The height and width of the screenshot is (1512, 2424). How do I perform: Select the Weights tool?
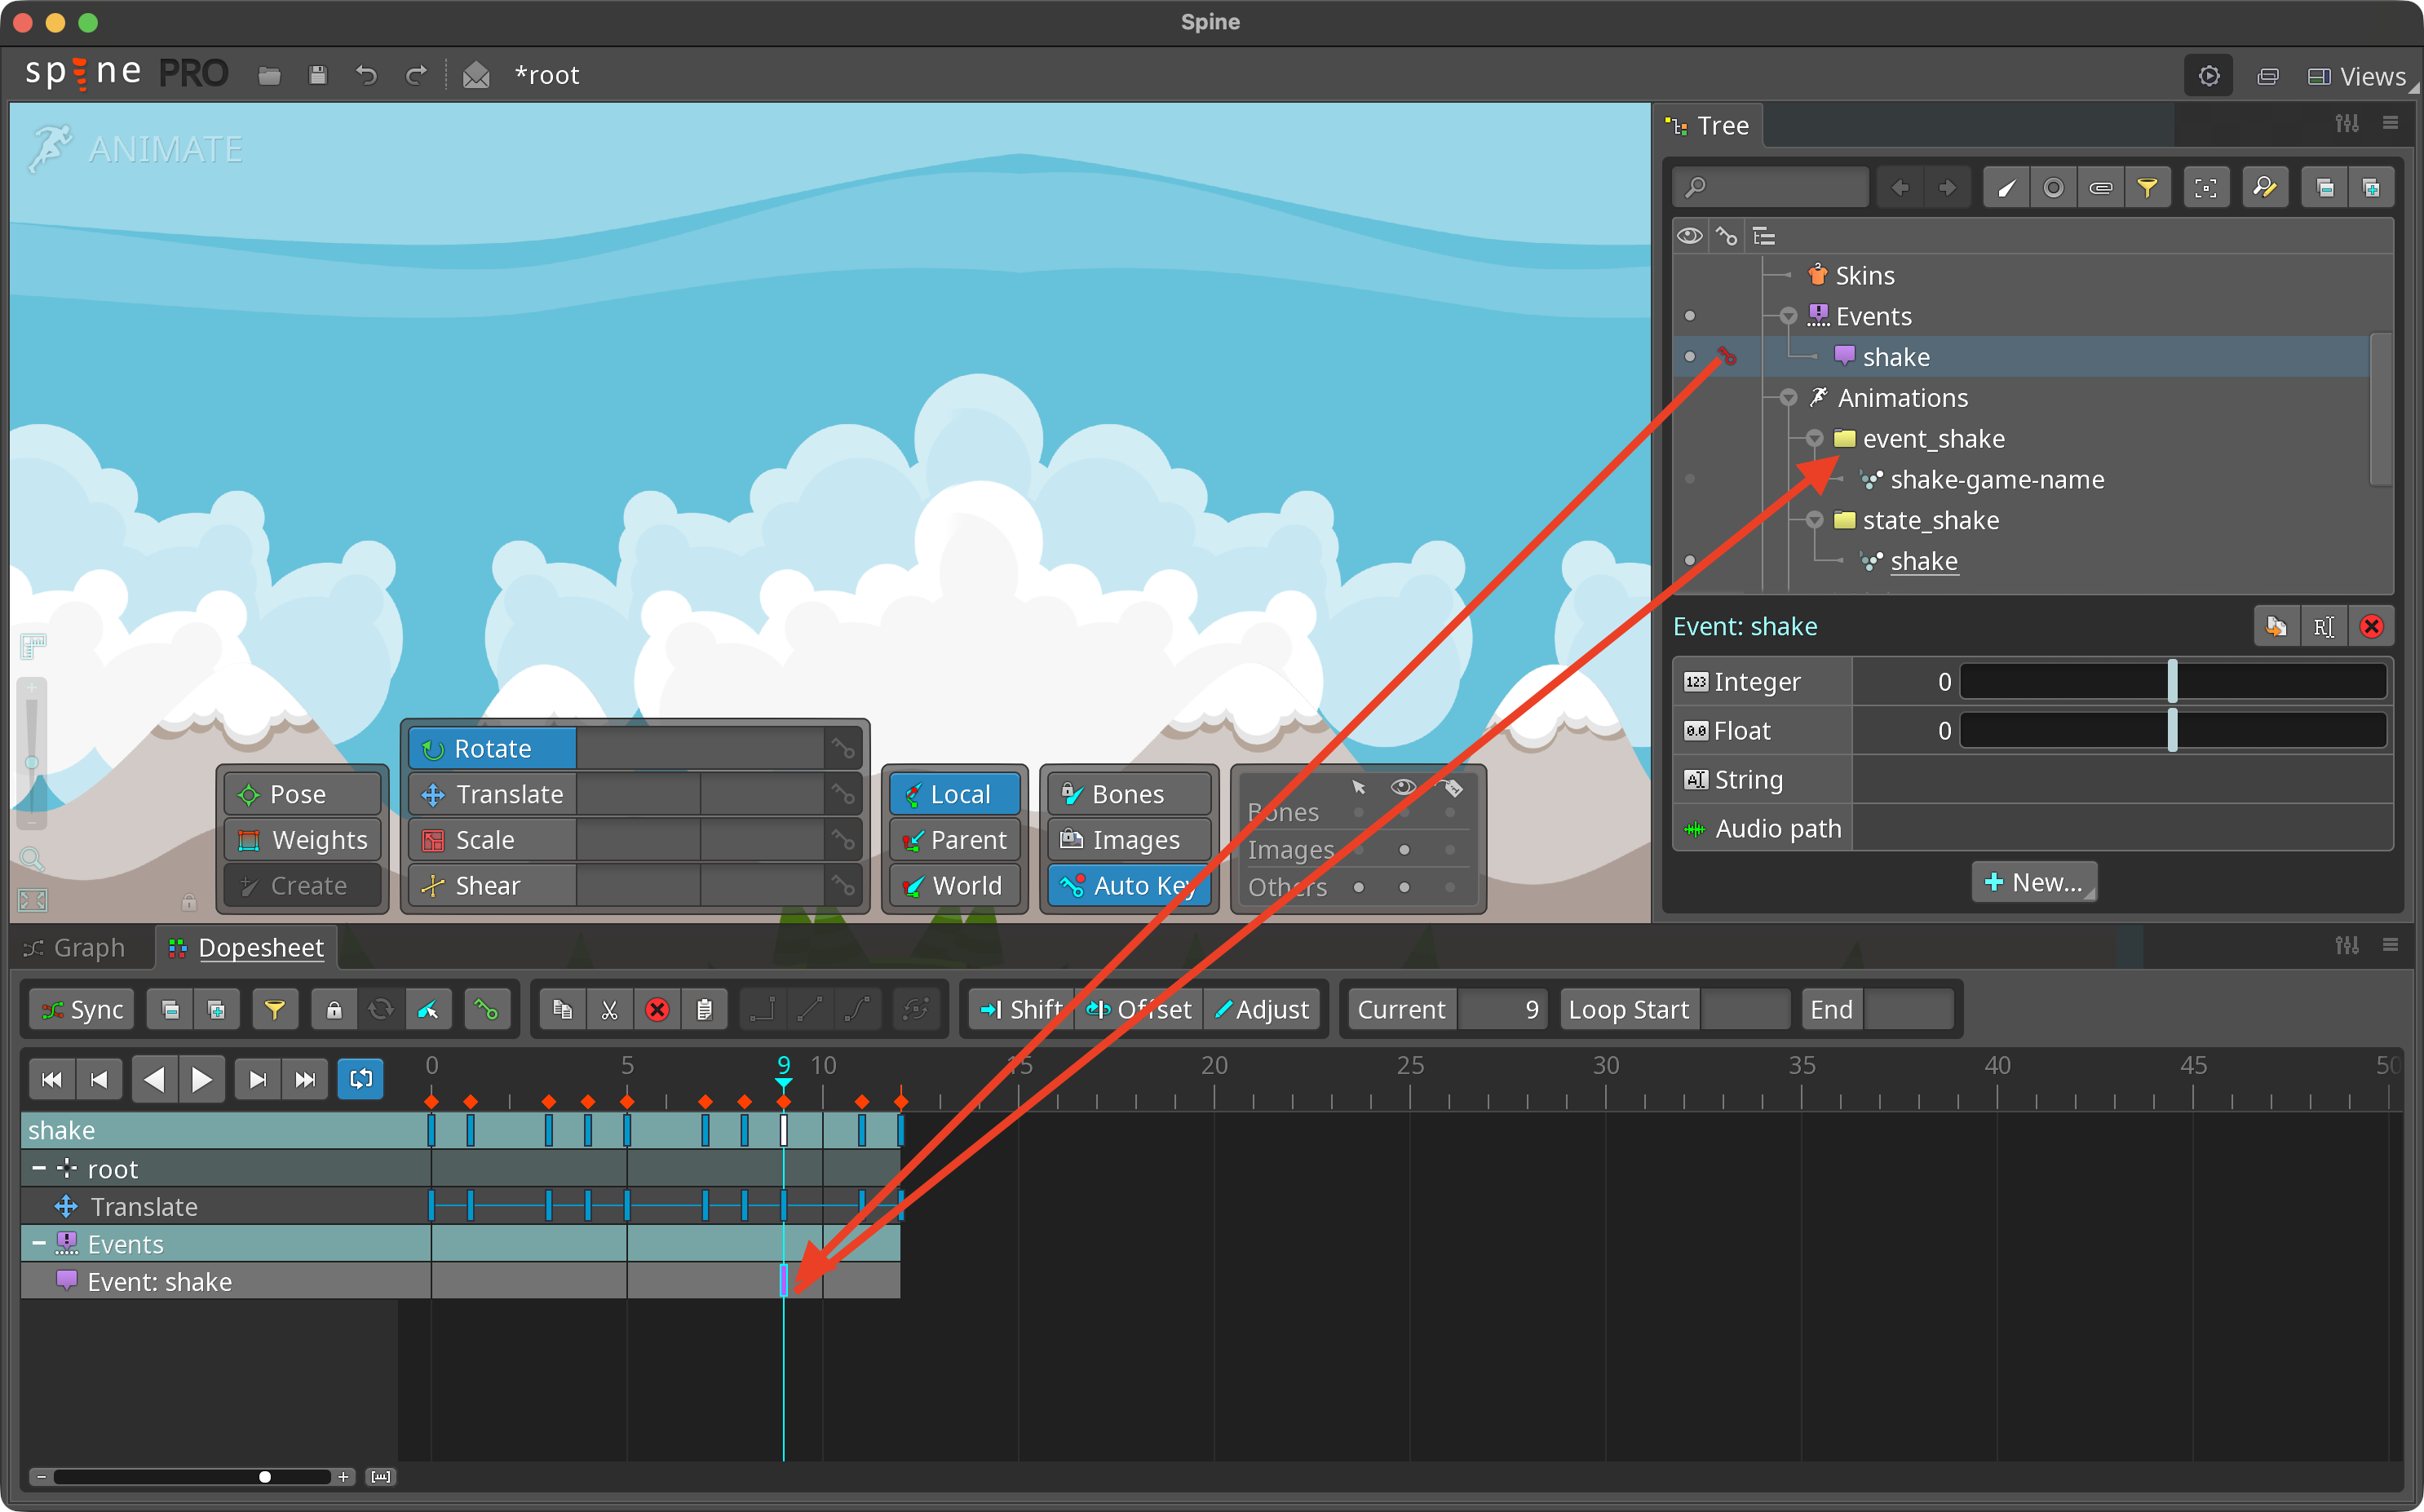pos(302,839)
